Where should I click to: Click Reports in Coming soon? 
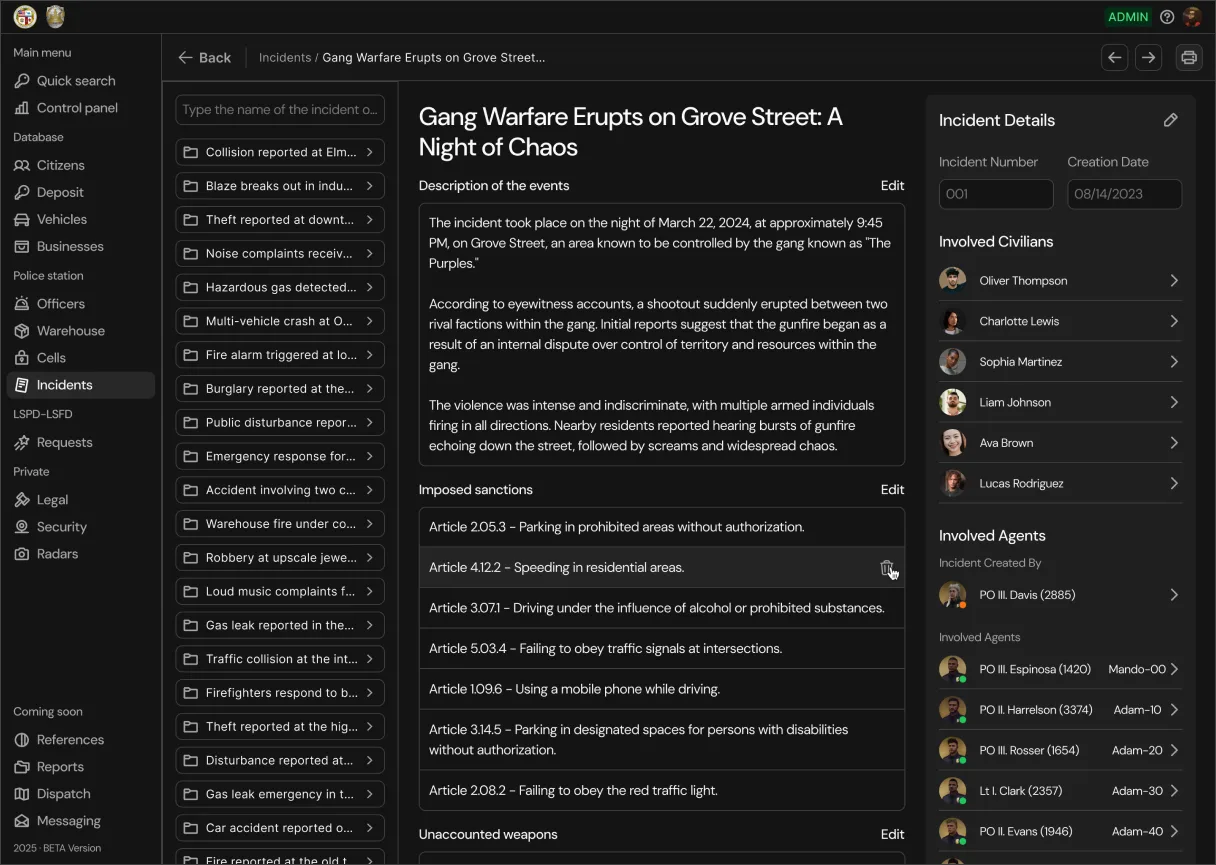(x=80, y=767)
